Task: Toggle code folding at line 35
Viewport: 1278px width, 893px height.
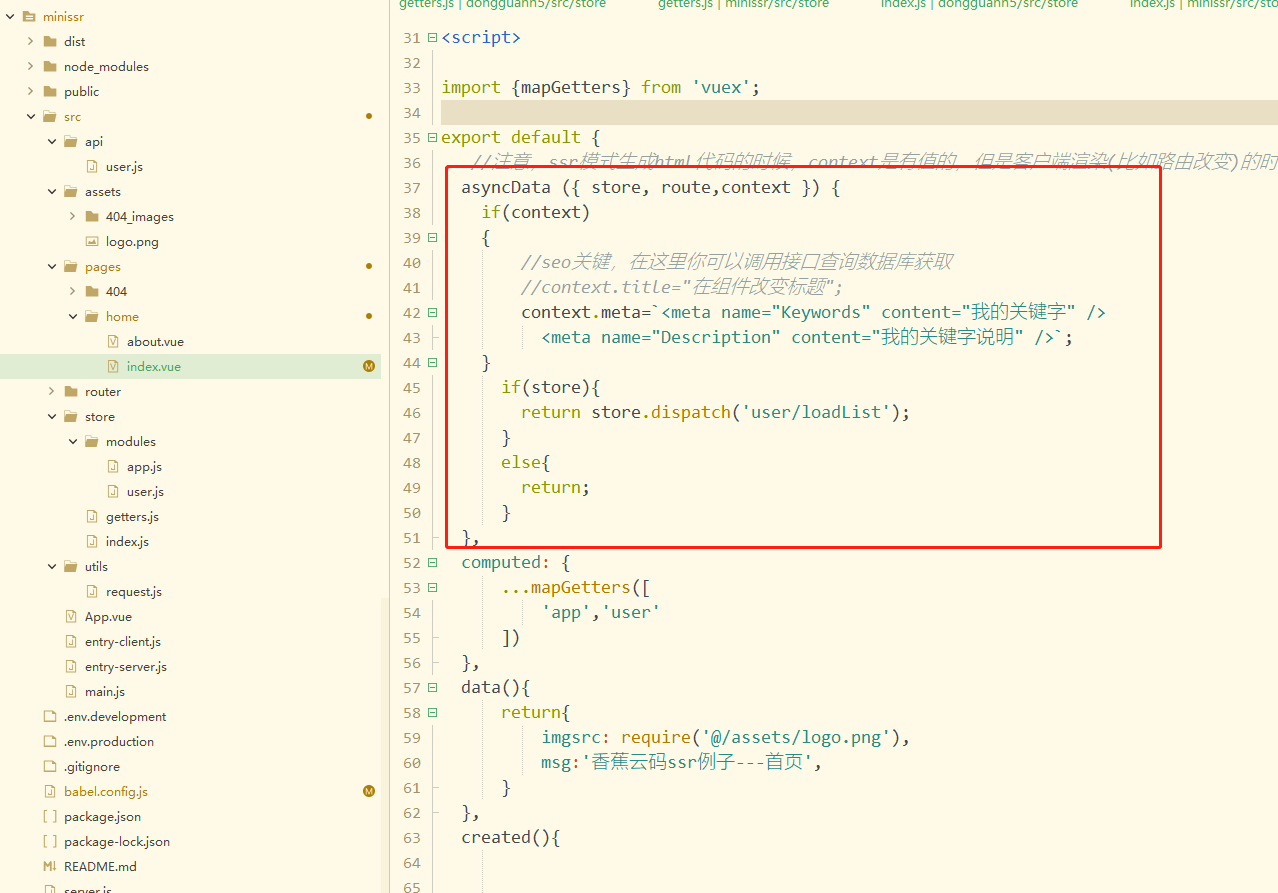Action: pyautogui.click(x=432, y=137)
